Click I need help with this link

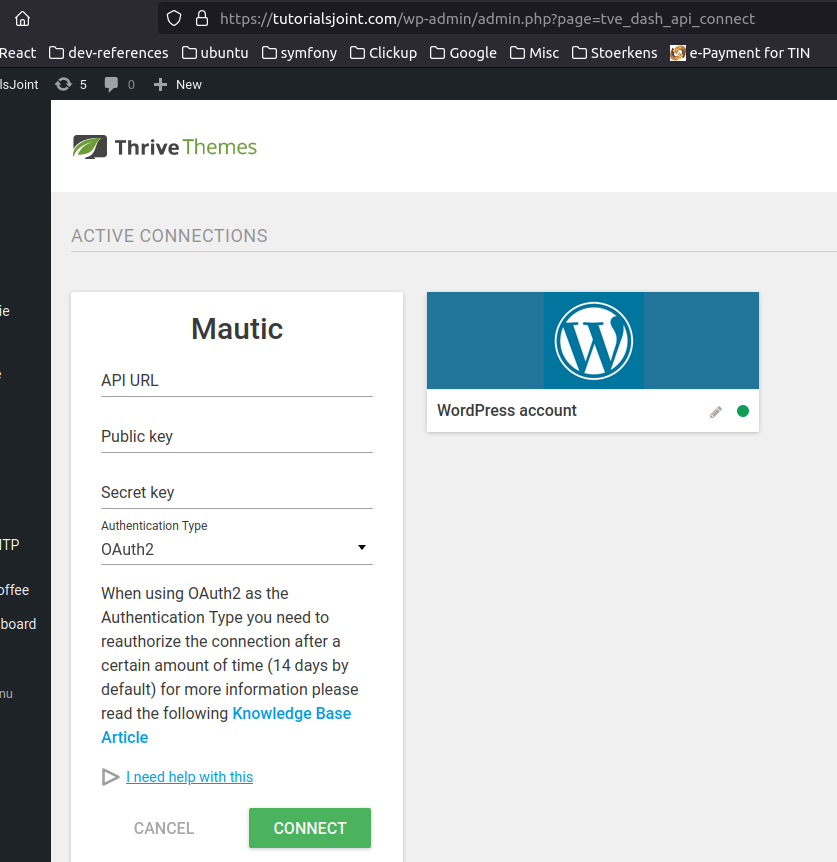click(190, 777)
